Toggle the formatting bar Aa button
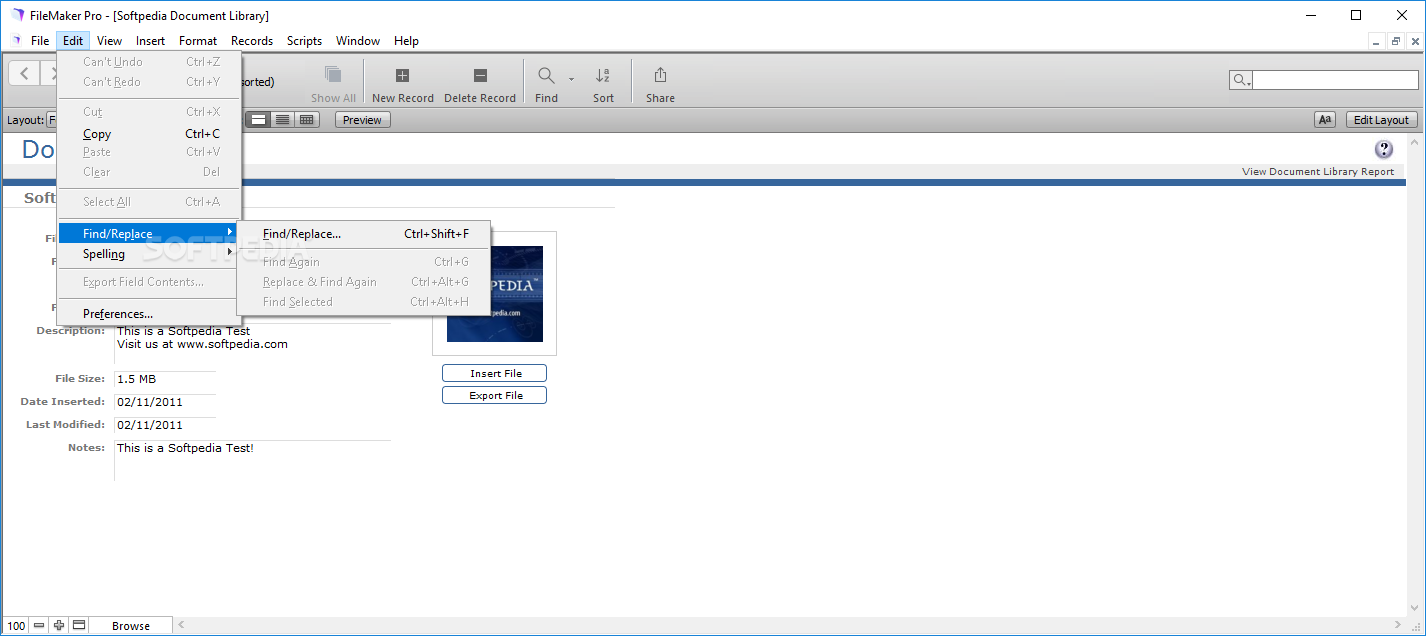Viewport: 1426px width, 636px height. click(x=1325, y=120)
